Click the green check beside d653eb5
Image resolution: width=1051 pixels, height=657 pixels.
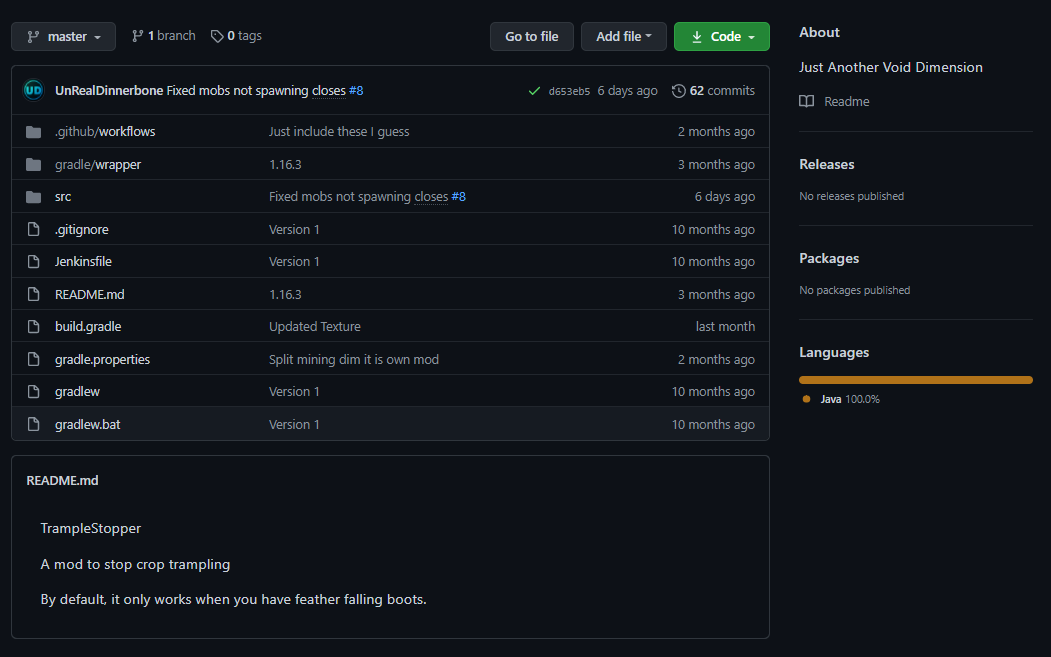534,90
